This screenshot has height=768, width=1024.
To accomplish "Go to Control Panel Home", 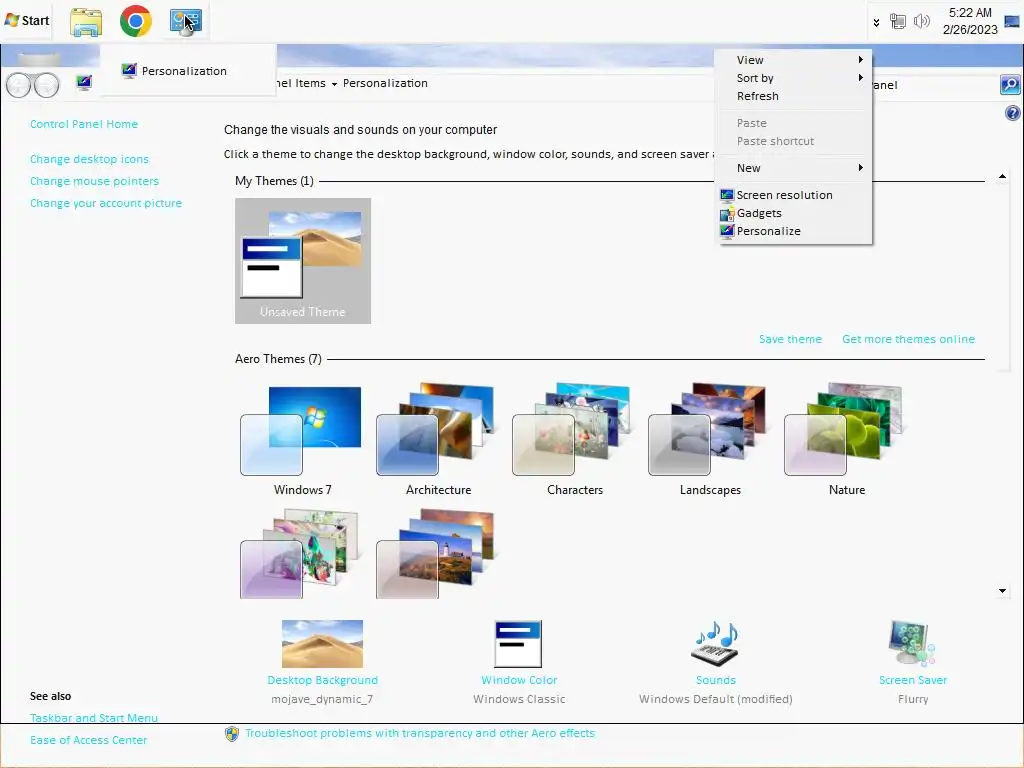I will [84, 124].
